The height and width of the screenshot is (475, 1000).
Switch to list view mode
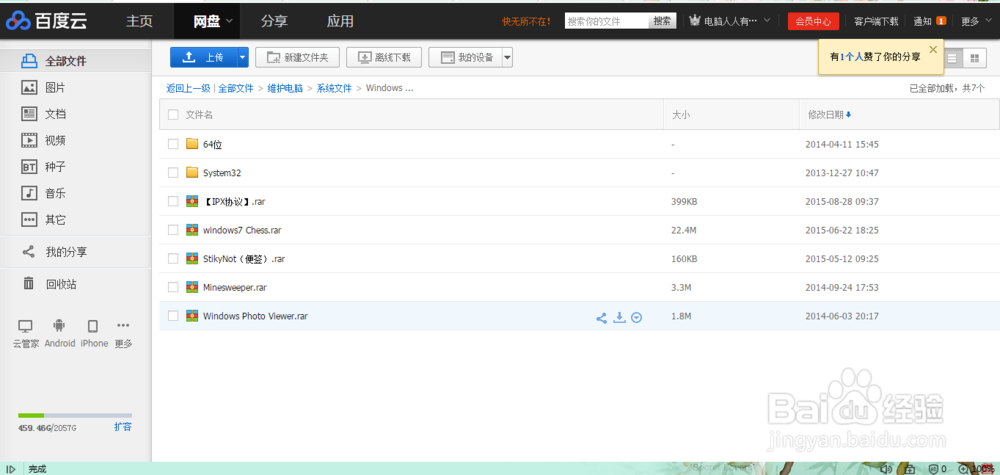953,58
